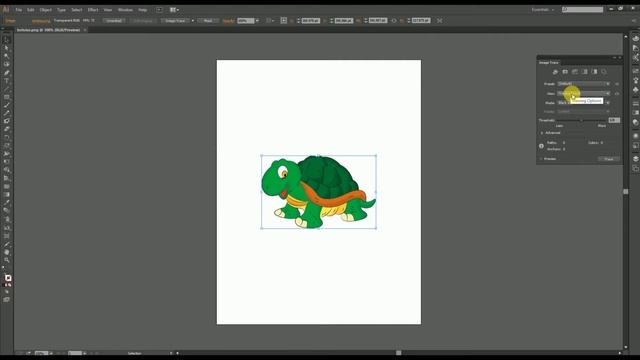Select the Rectangle tool
The image size is (640, 360).
coord(7,97)
